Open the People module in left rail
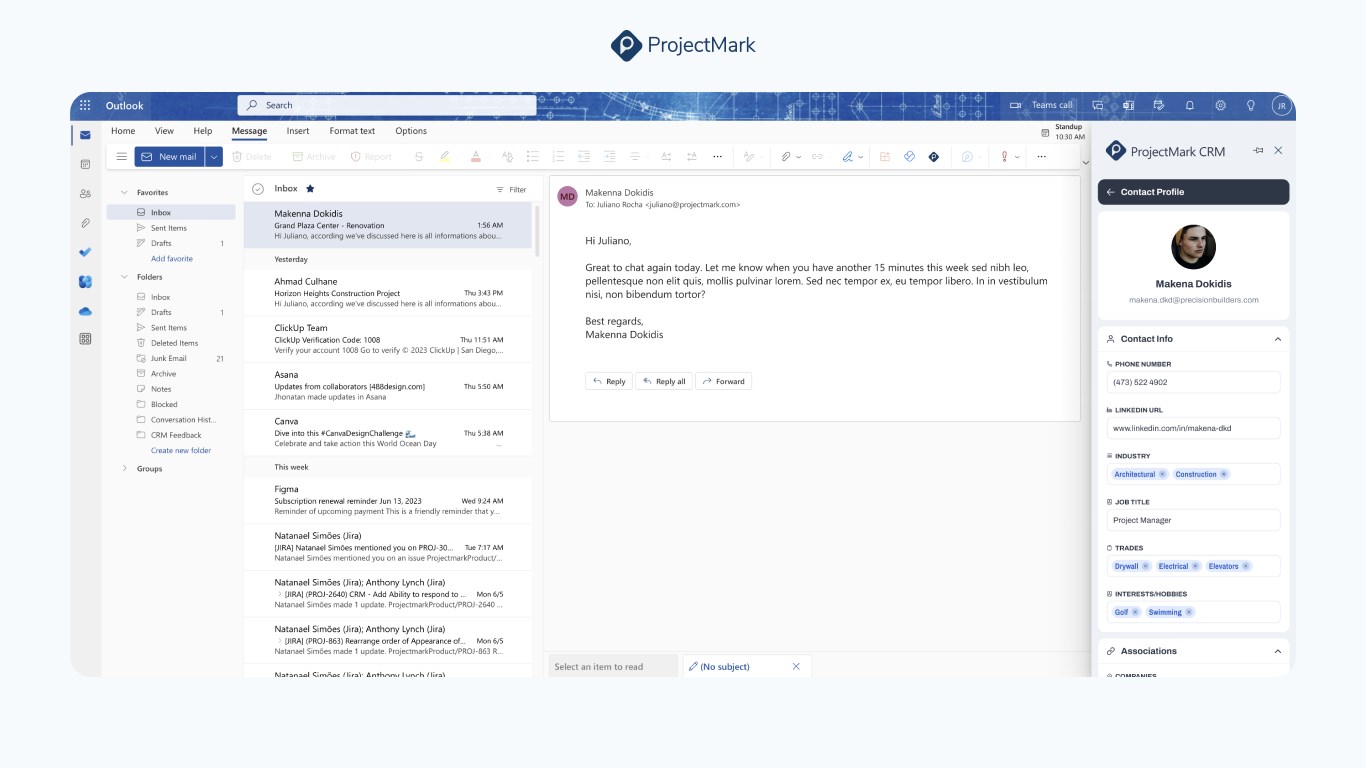1366x768 pixels. click(x=85, y=194)
